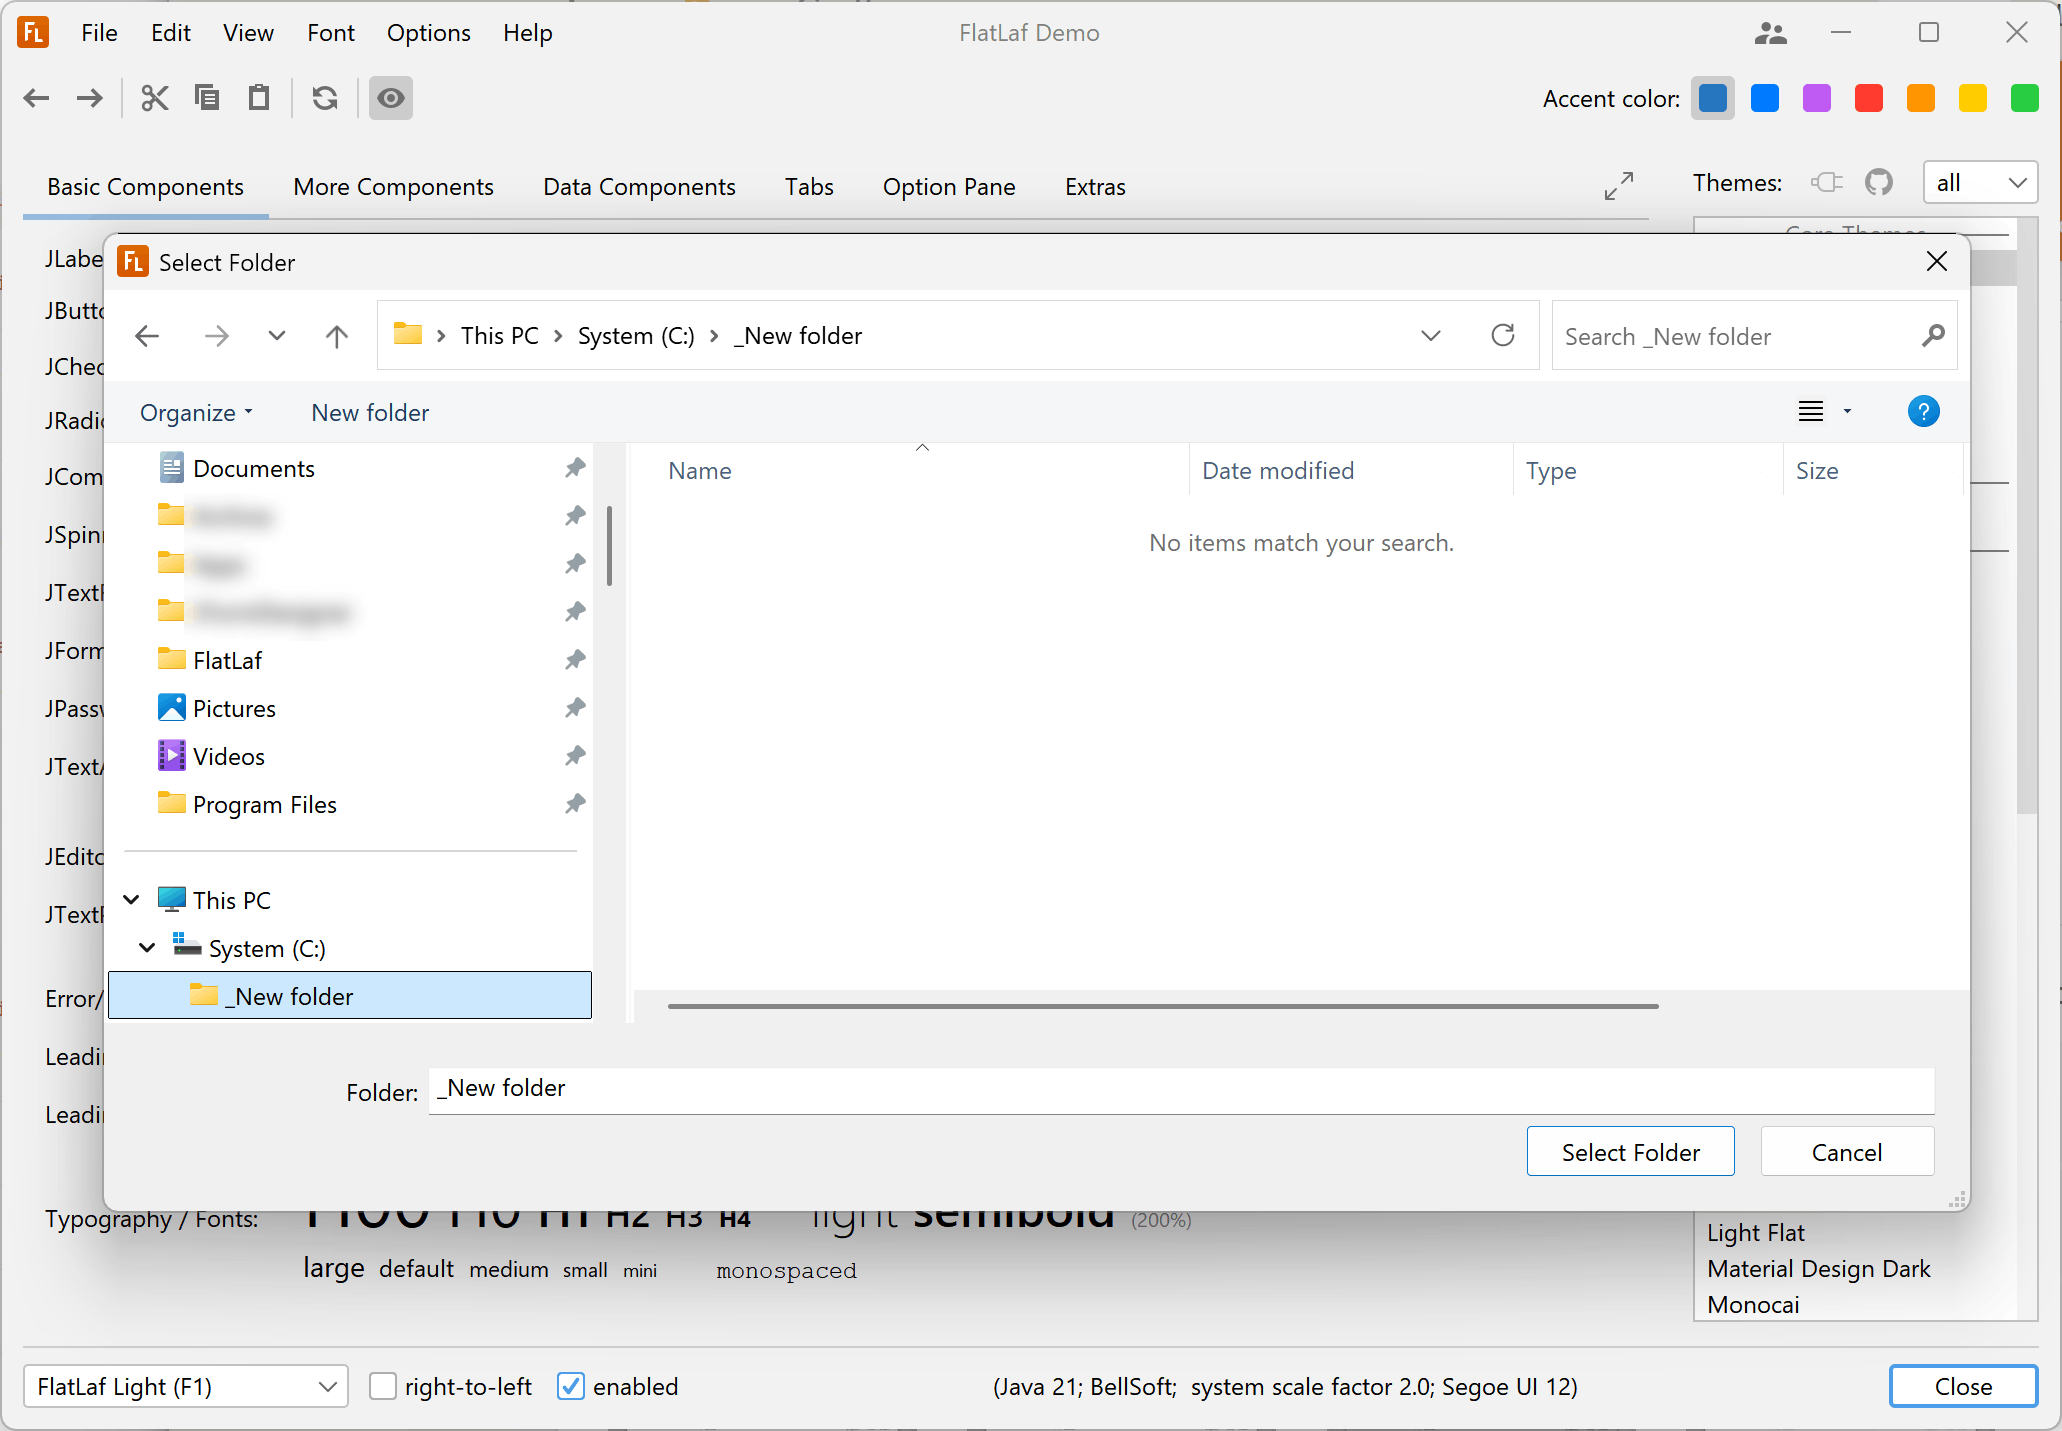Click the pin icon next to Pictures

click(575, 707)
